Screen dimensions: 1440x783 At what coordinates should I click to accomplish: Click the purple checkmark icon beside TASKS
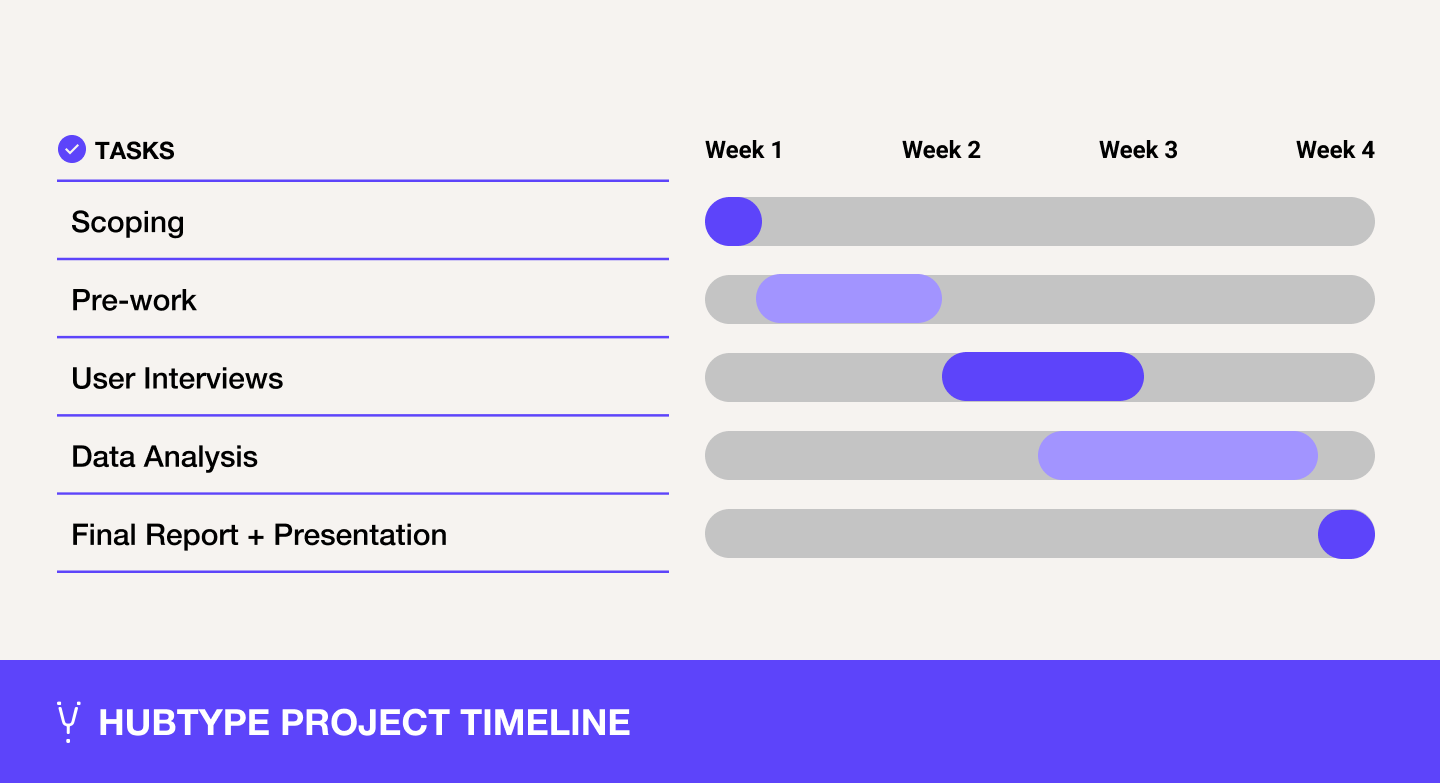pos(72,150)
